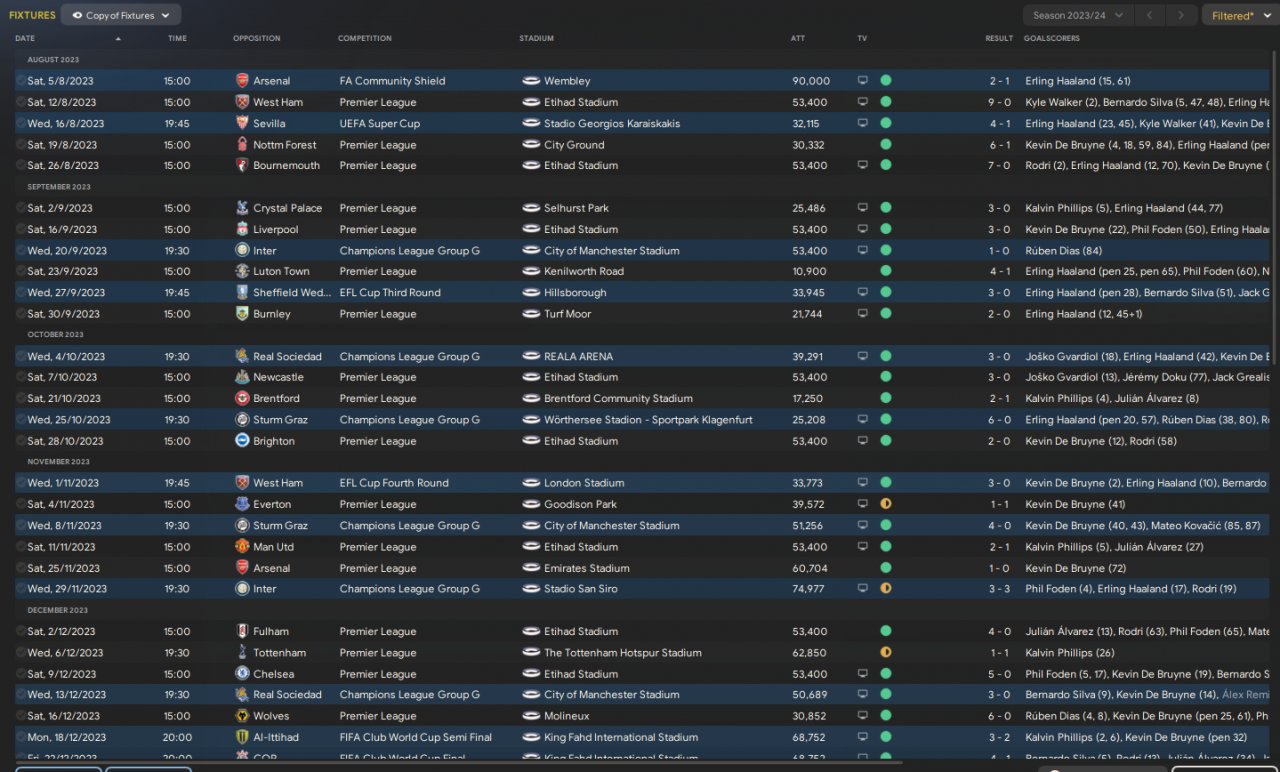Click the stadium icon beside Selhurst Park

(531, 208)
